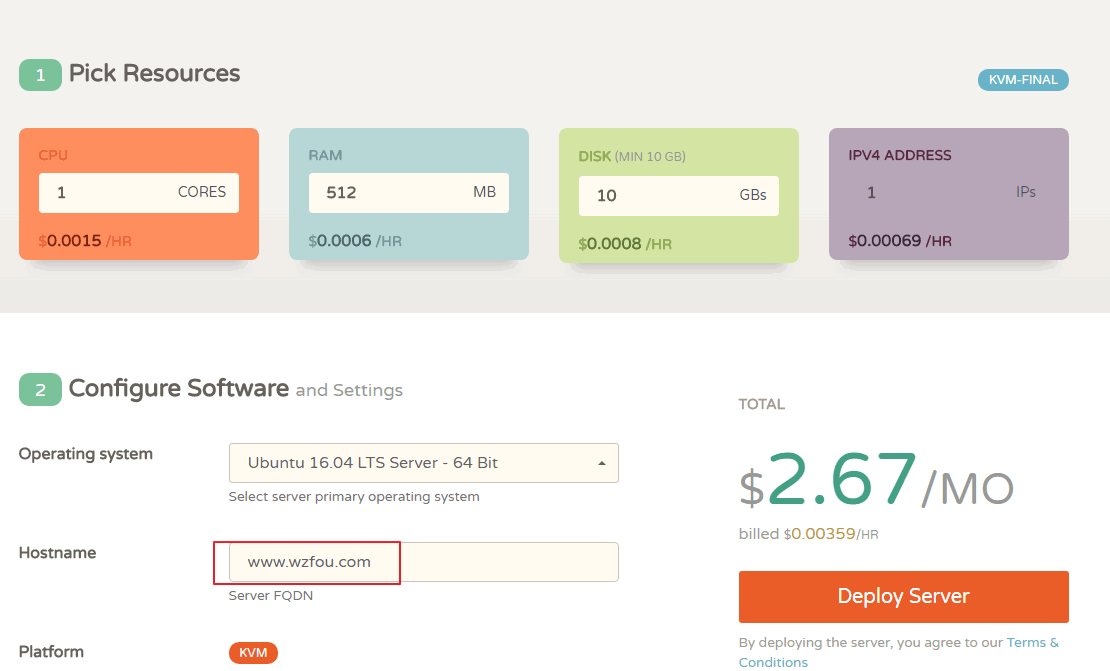
Task: Click the CPU cores input field
Action: coord(138,192)
